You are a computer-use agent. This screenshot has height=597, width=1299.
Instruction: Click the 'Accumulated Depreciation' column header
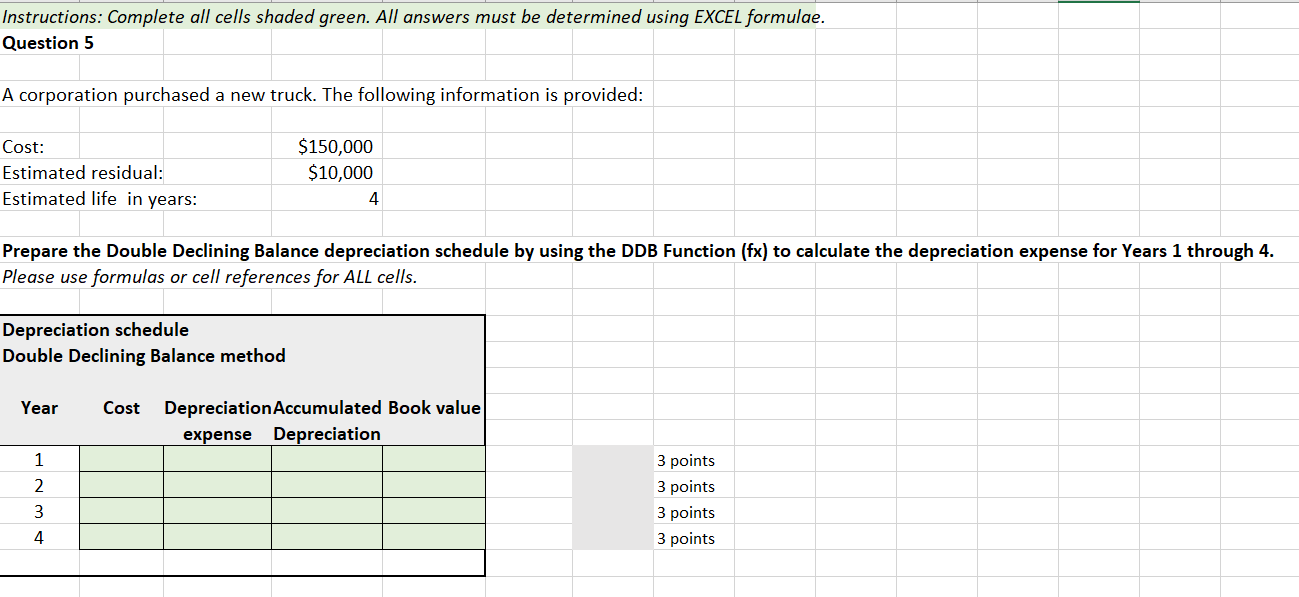coord(327,421)
